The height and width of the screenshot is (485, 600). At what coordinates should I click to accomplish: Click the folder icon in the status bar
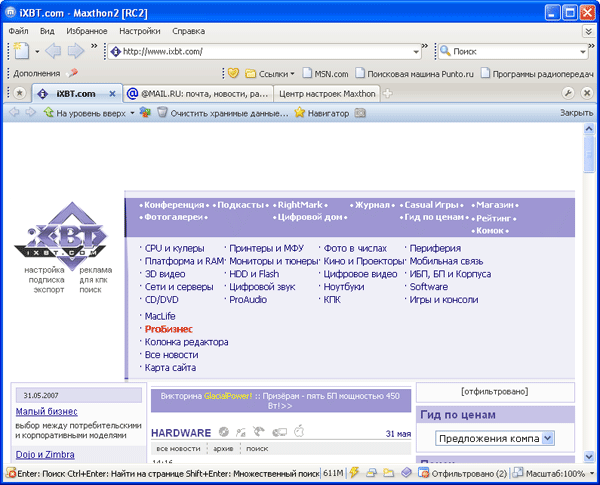pyautogui.click(x=388, y=473)
